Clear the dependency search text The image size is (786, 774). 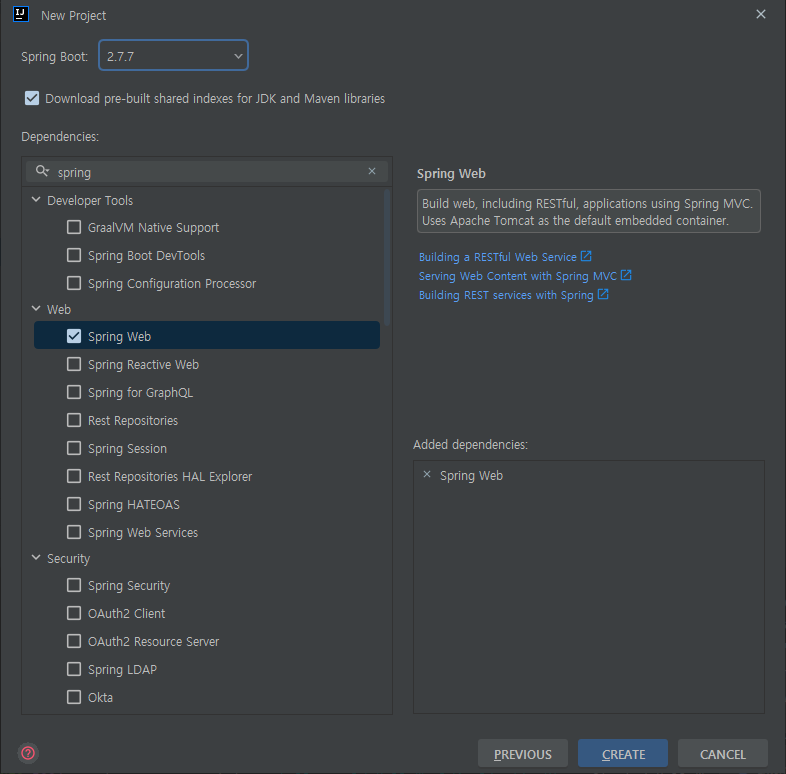(x=372, y=171)
